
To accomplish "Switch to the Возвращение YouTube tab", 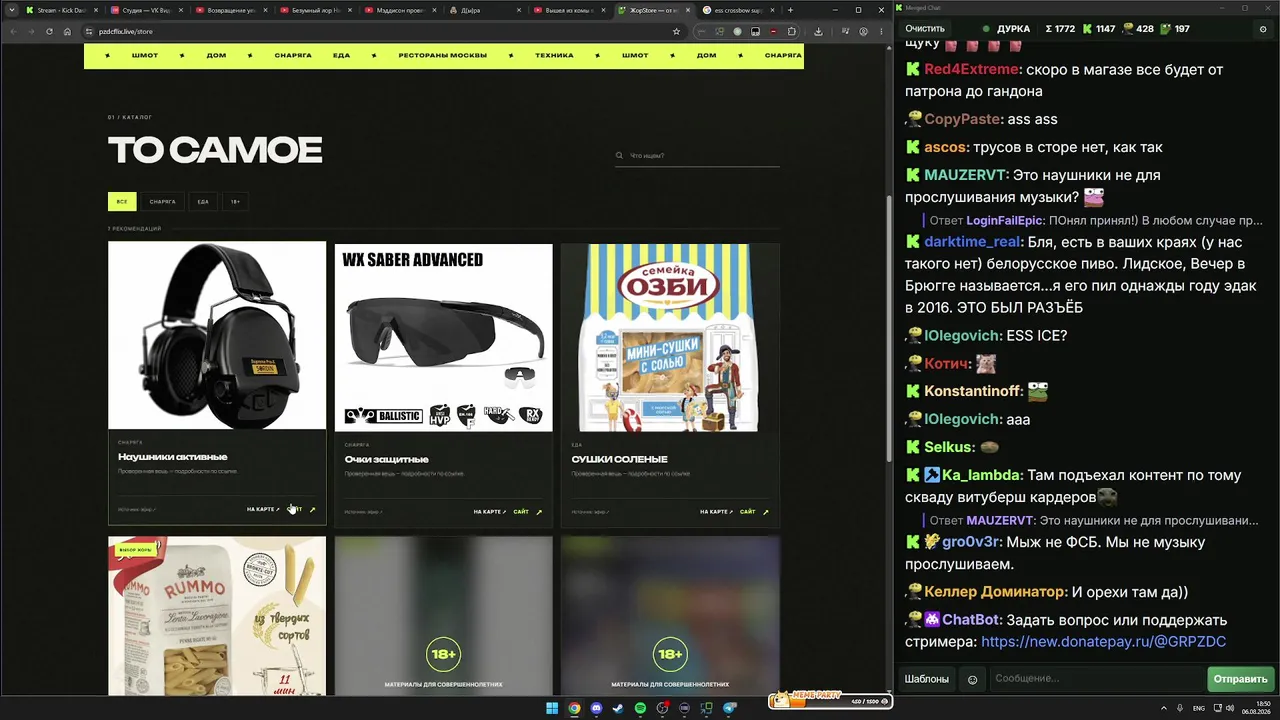I will coord(230,10).
